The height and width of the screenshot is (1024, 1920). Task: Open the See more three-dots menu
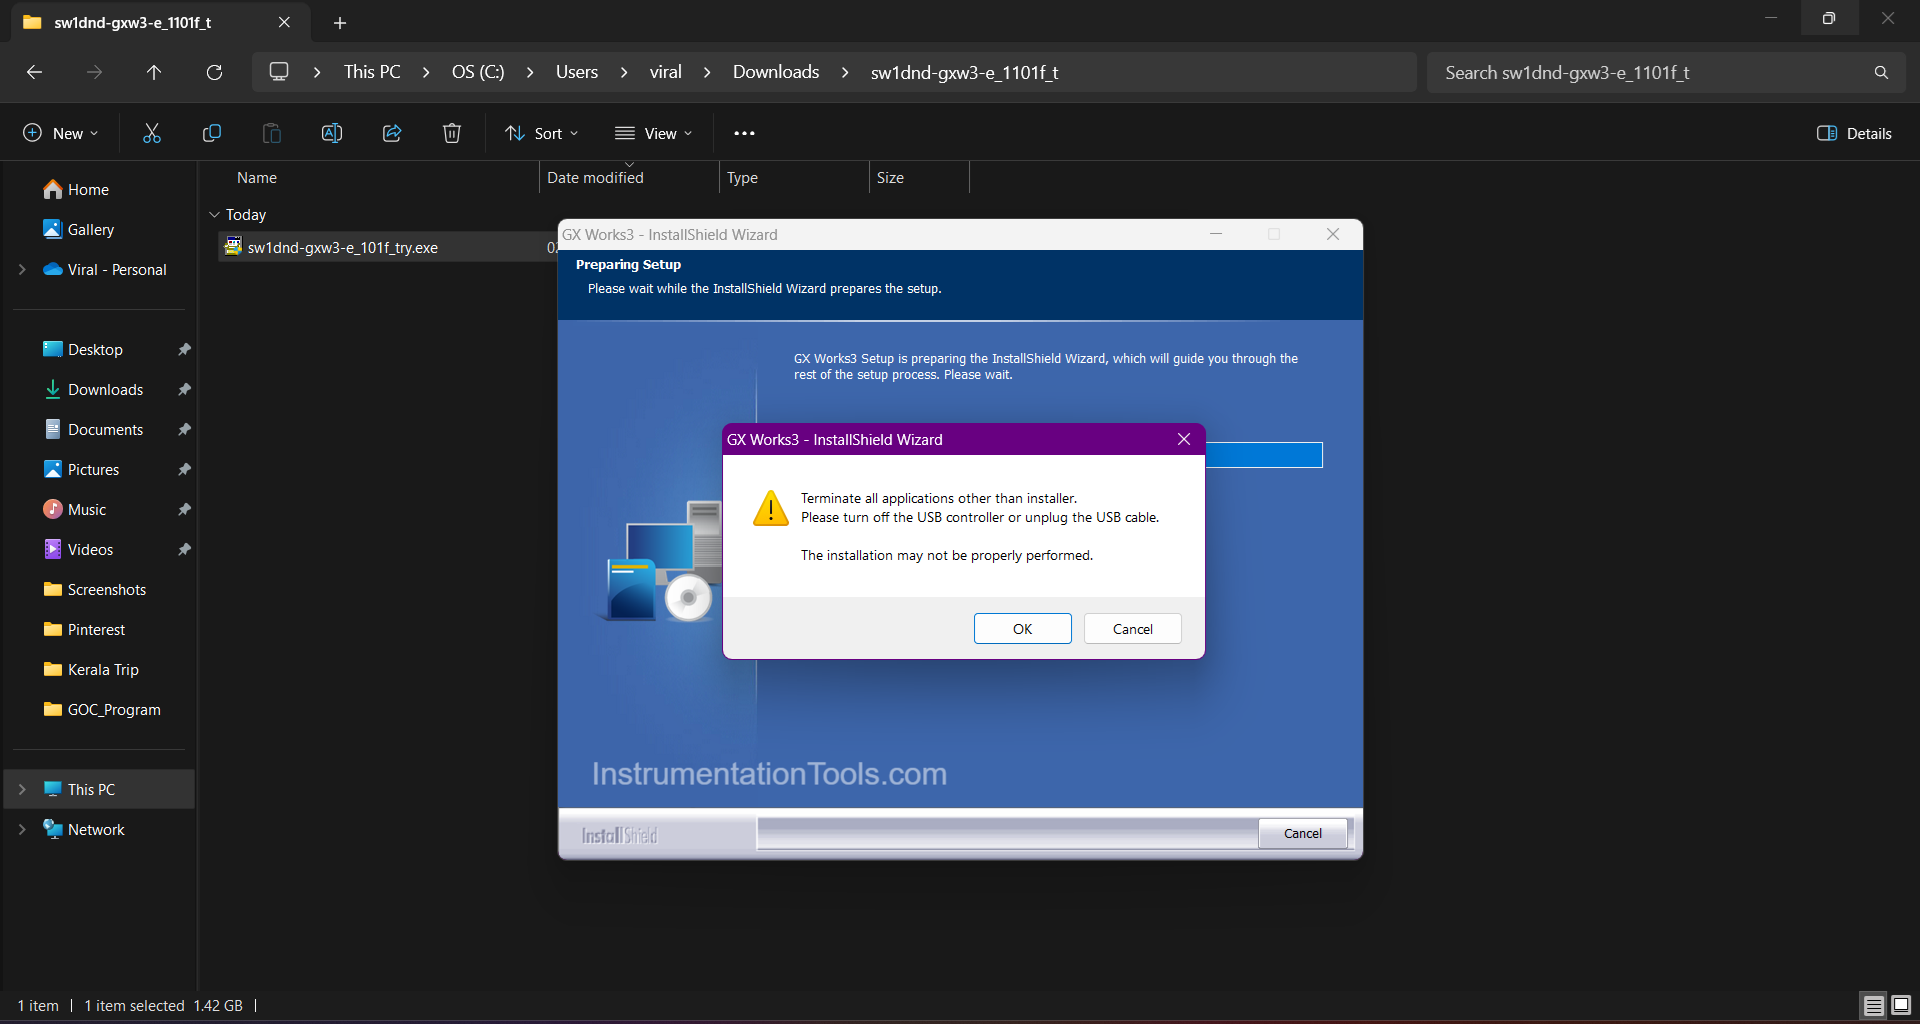[744, 133]
